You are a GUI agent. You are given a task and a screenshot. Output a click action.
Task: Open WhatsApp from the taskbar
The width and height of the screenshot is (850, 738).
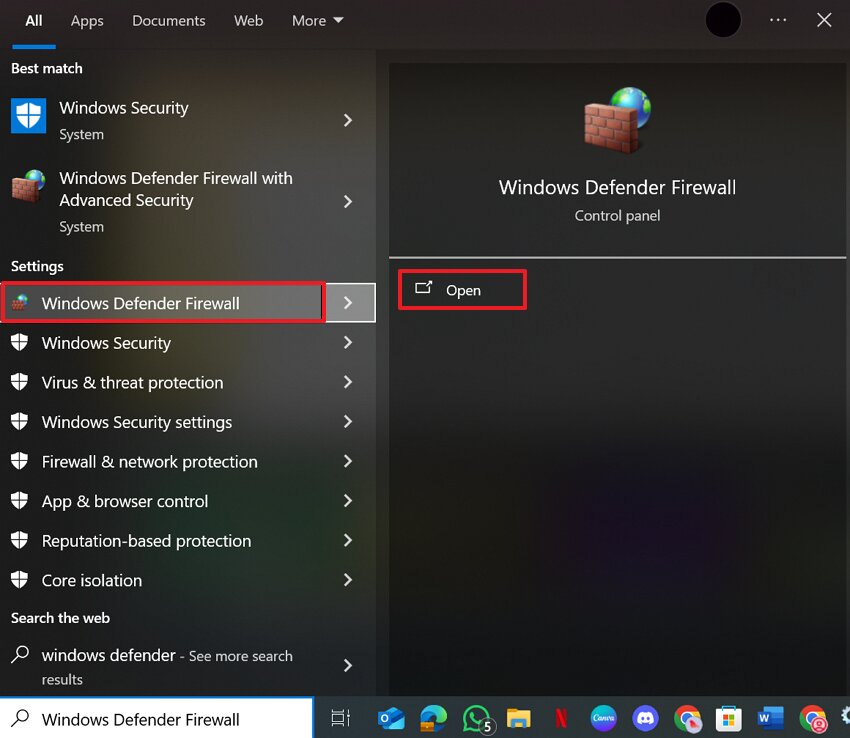(475, 718)
